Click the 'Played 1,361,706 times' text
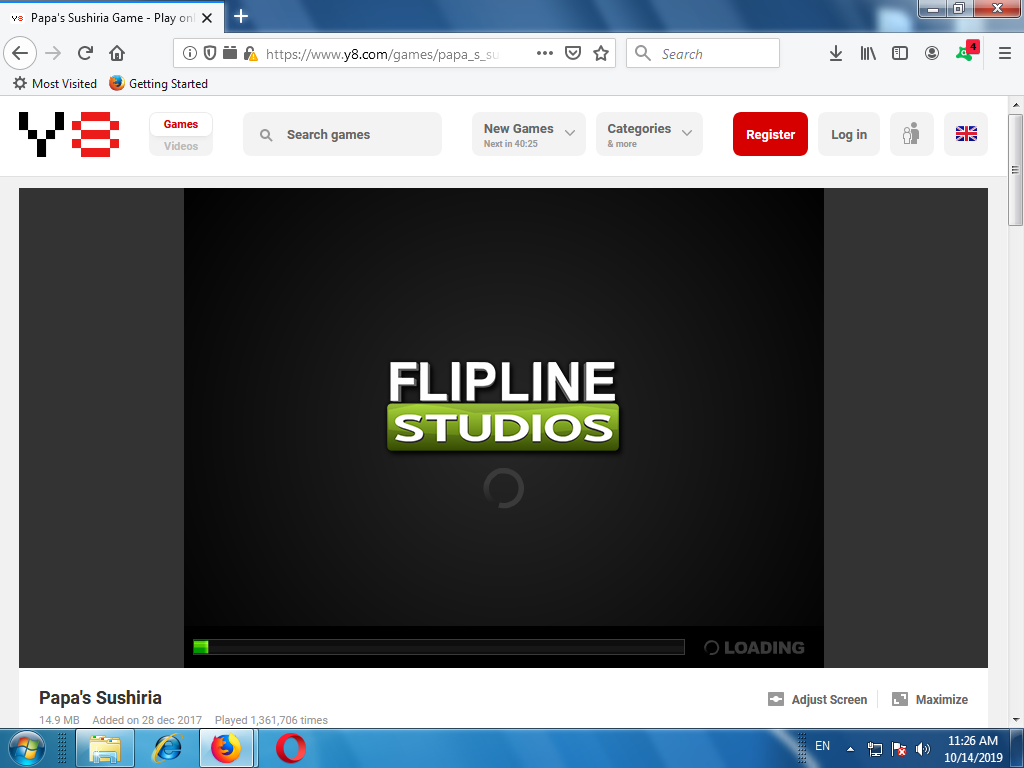The height and width of the screenshot is (768, 1024). [x=271, y=720]
